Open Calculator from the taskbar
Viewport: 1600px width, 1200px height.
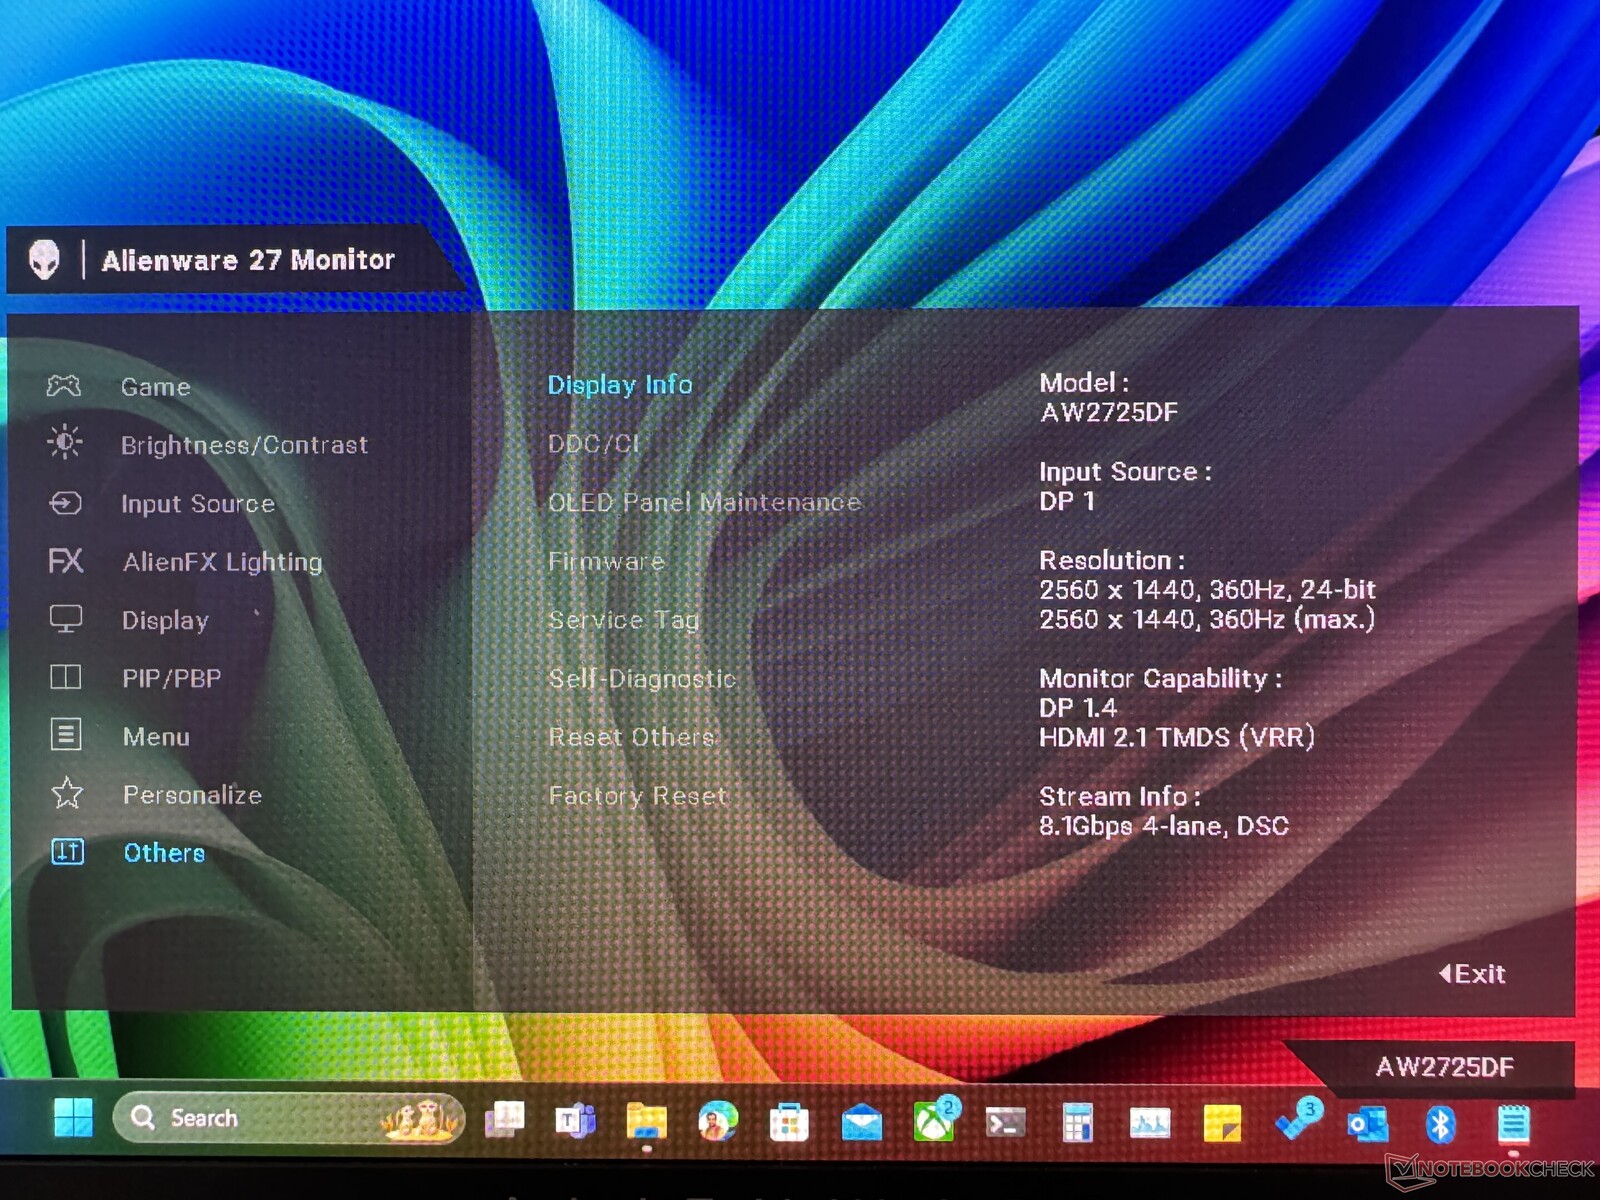(1077, 1123)
